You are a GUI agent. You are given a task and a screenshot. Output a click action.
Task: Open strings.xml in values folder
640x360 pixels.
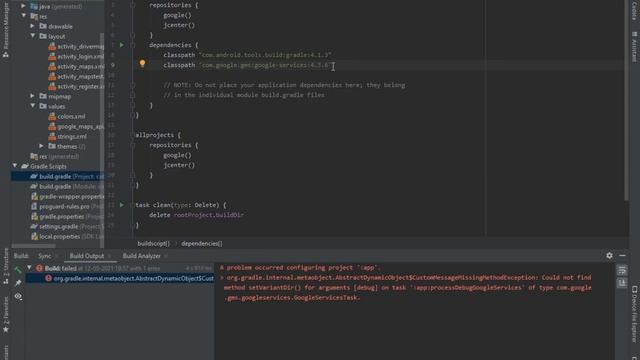click(67, 136)
